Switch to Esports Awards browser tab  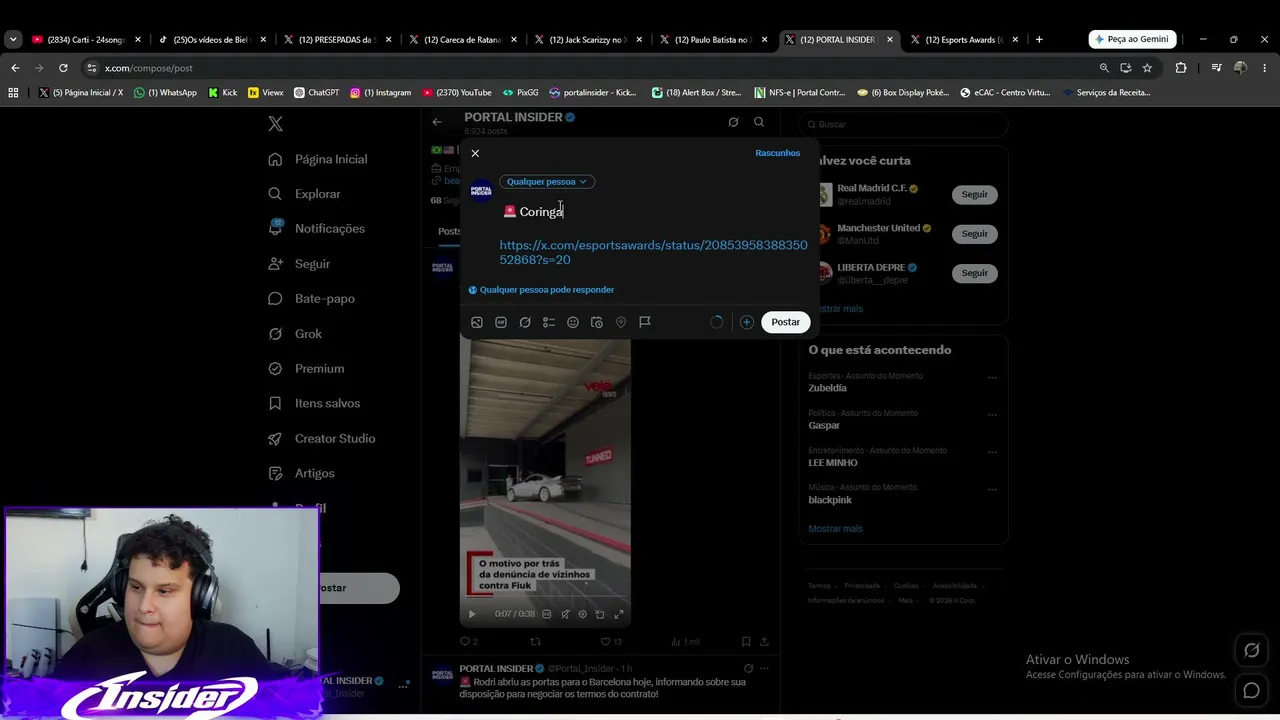tap(965, 40)
